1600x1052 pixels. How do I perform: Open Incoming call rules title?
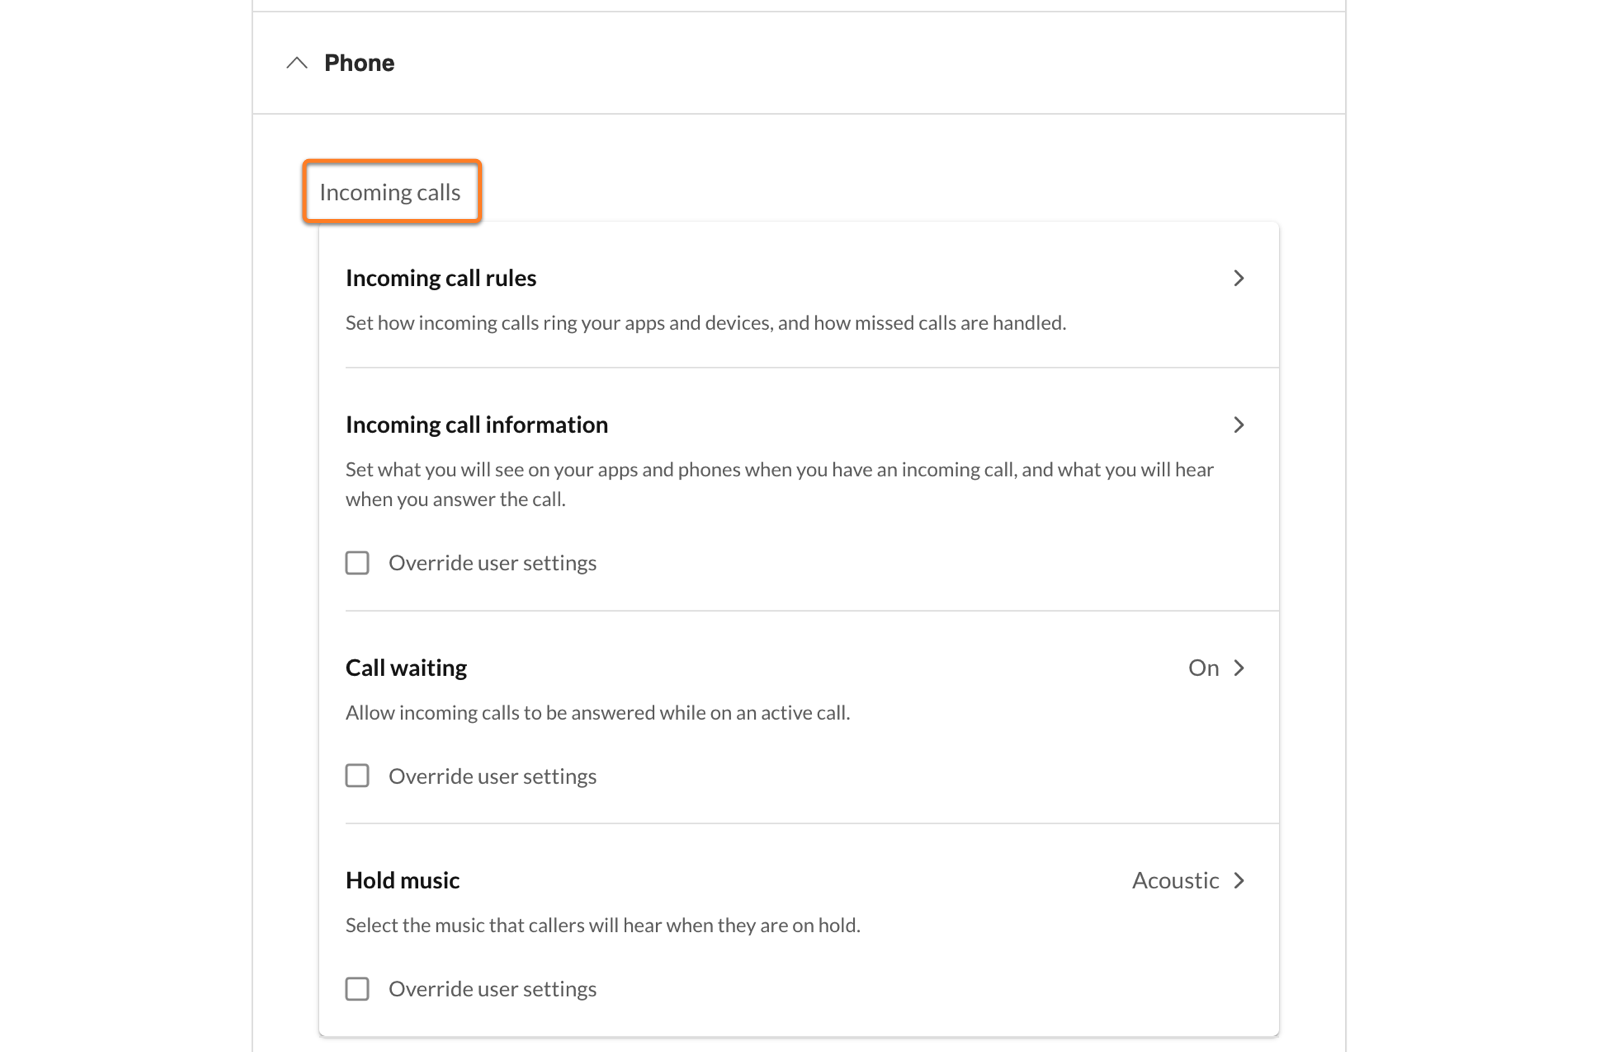(x=441, y=278)
